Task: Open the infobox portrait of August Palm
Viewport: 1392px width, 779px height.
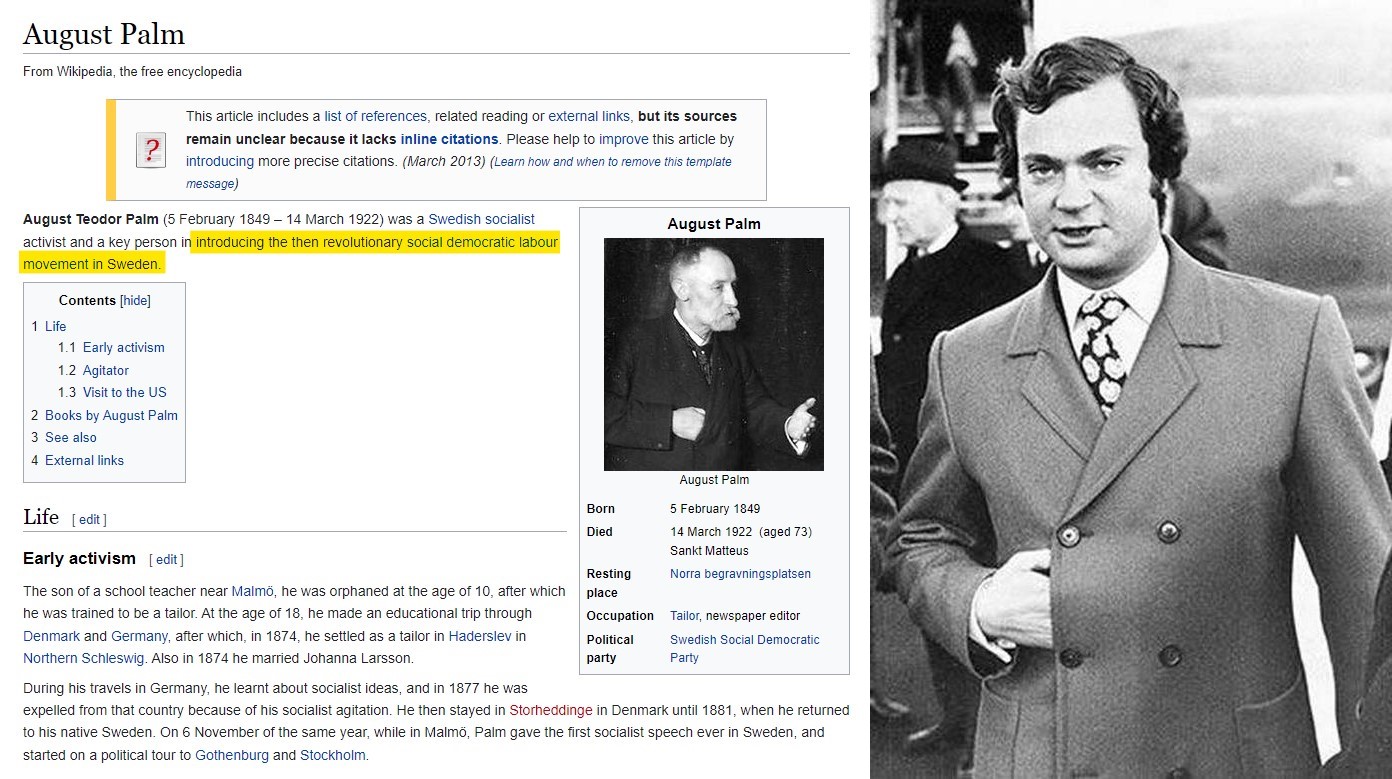Action: pos(714,354)
